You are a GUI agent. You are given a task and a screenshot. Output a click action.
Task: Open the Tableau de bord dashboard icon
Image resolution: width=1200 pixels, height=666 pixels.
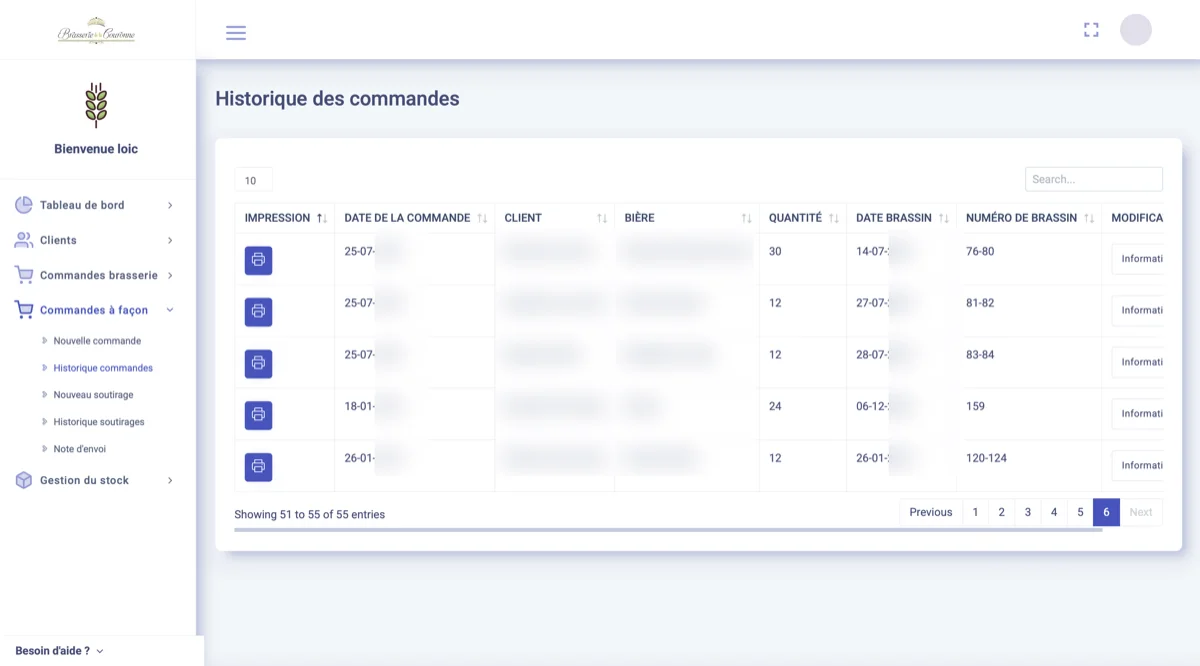(x=22, y=204)
